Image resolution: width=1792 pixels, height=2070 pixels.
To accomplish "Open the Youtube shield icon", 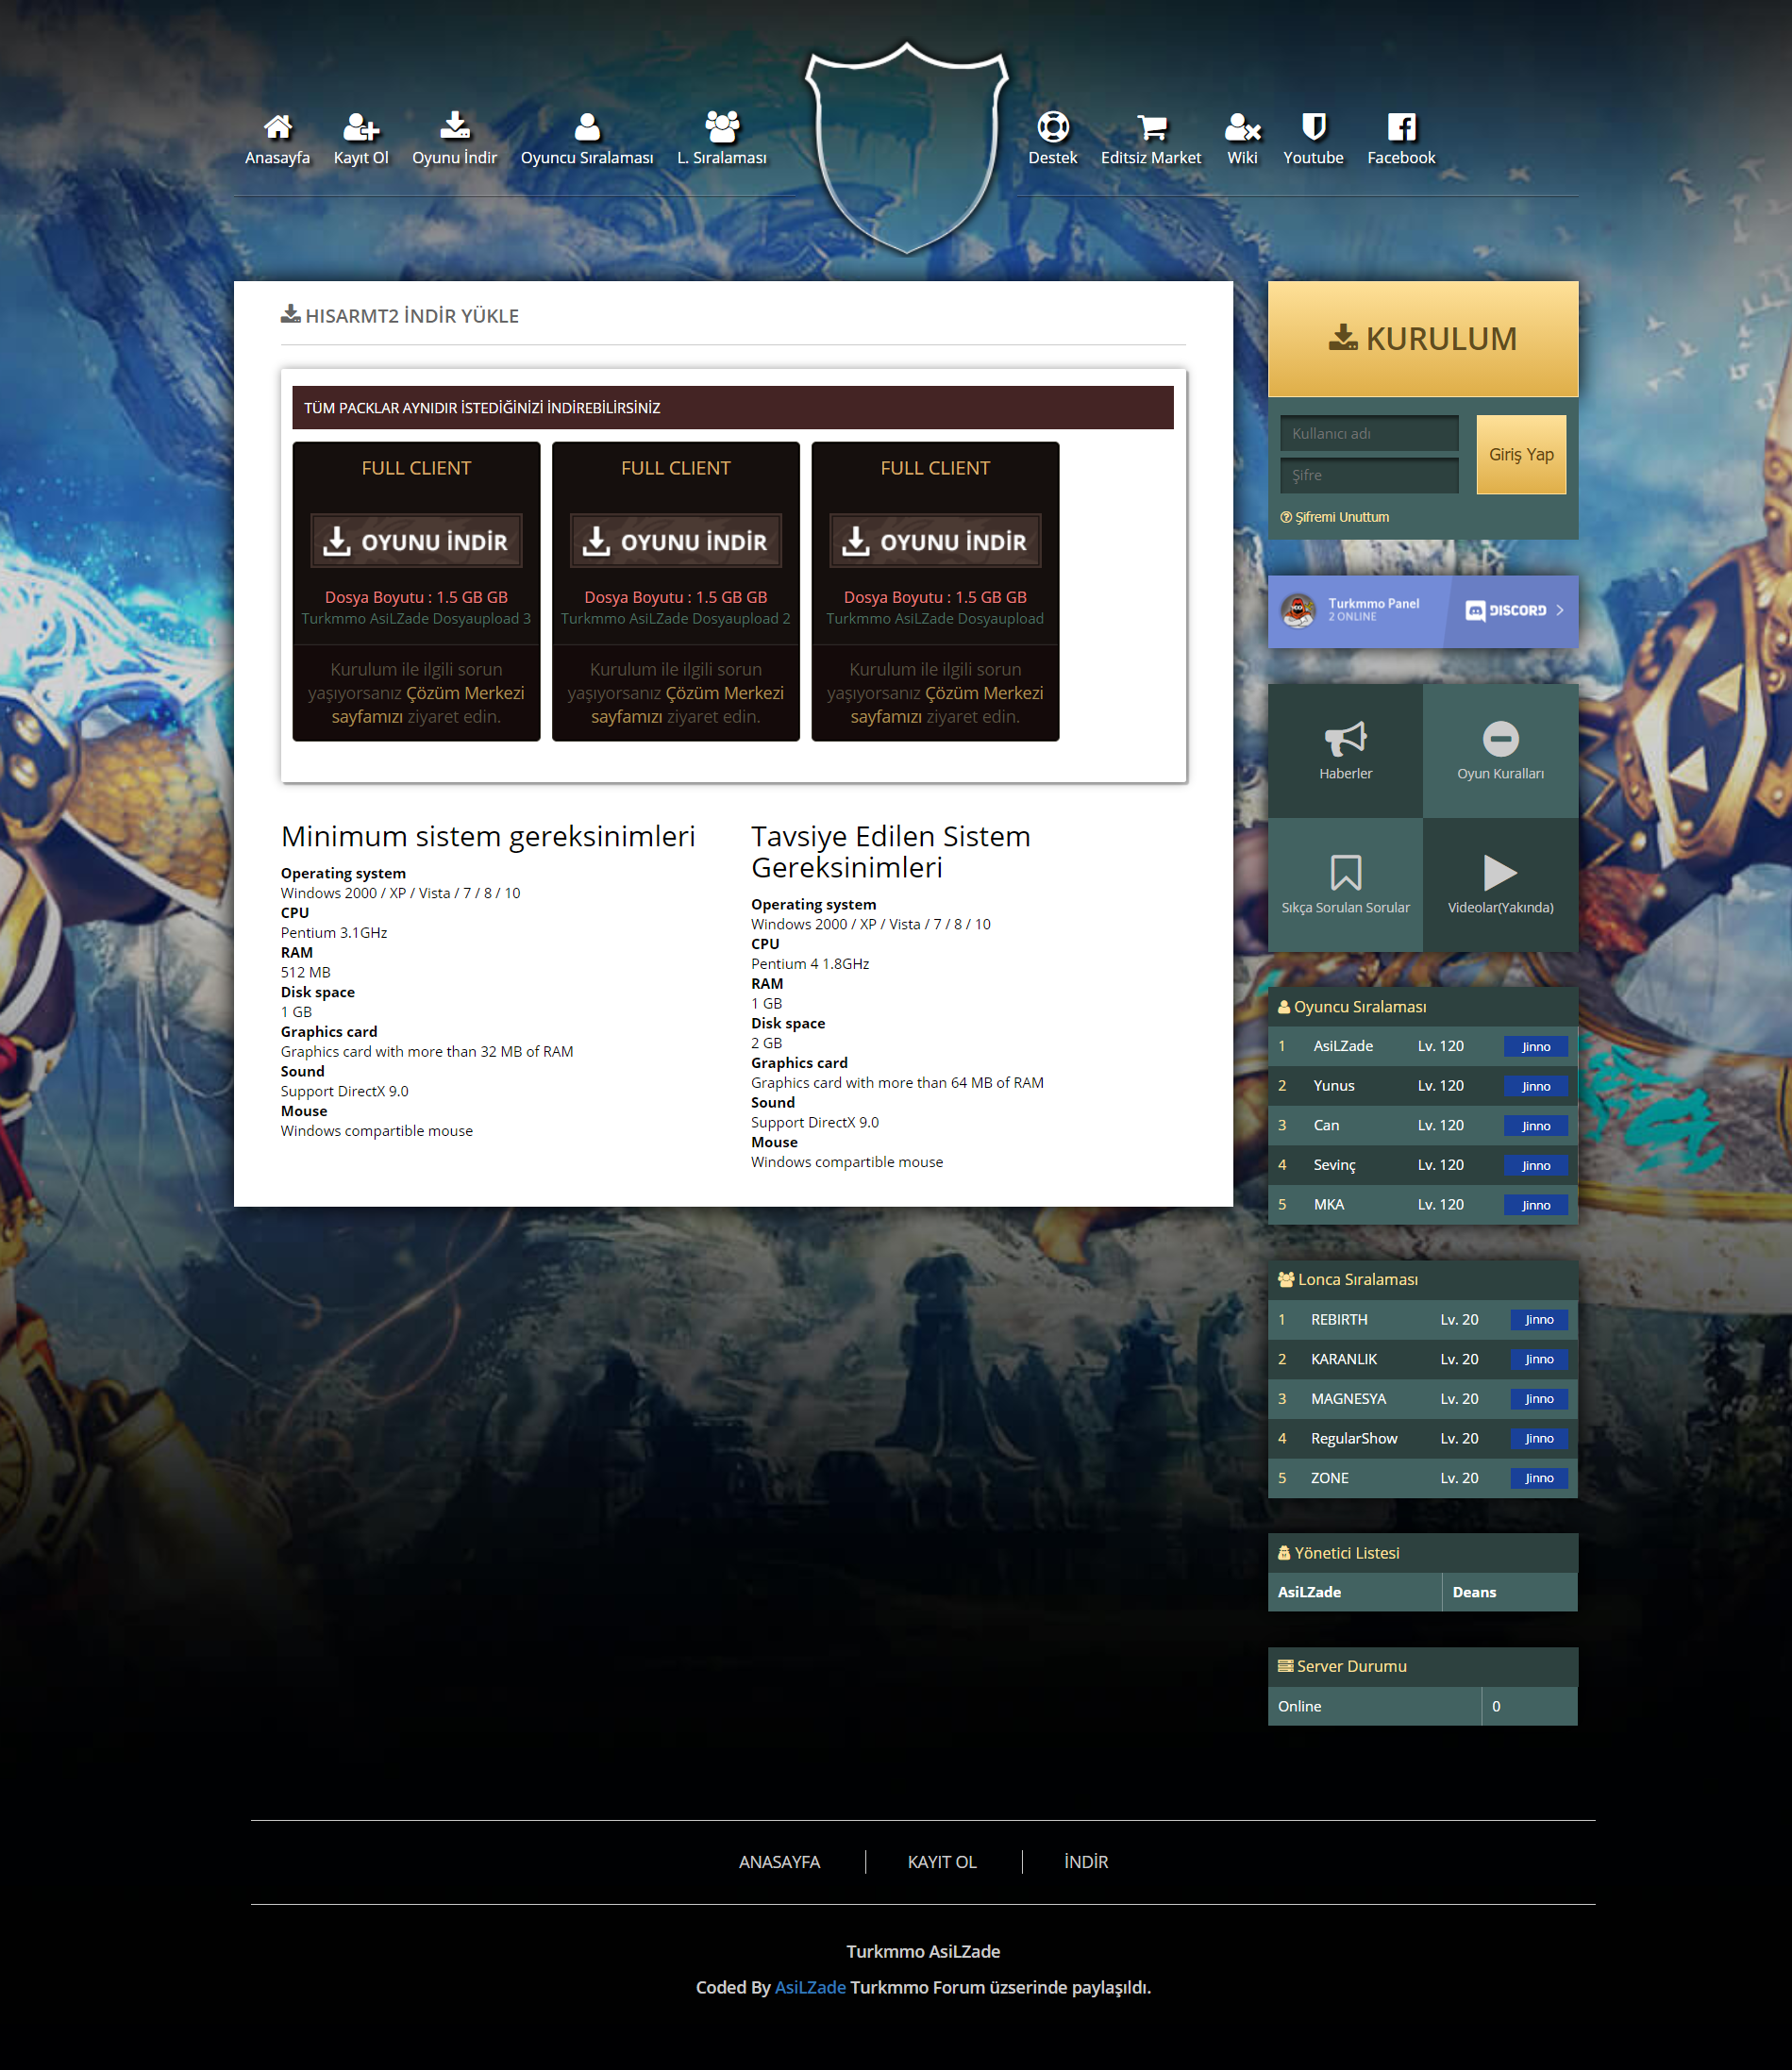I will pos(1313,127).
